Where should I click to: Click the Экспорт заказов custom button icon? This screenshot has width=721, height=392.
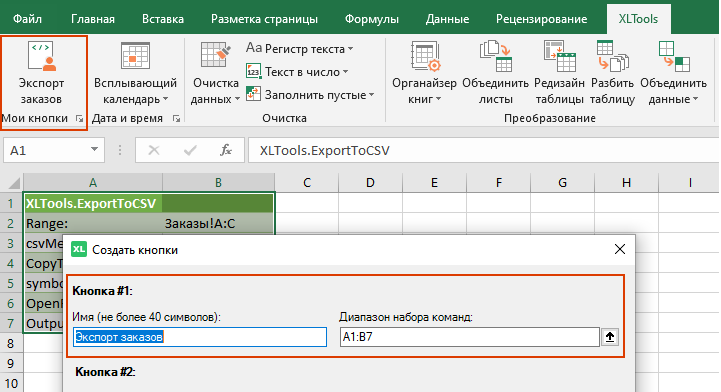pyautogui.click(x=41, y=56)
